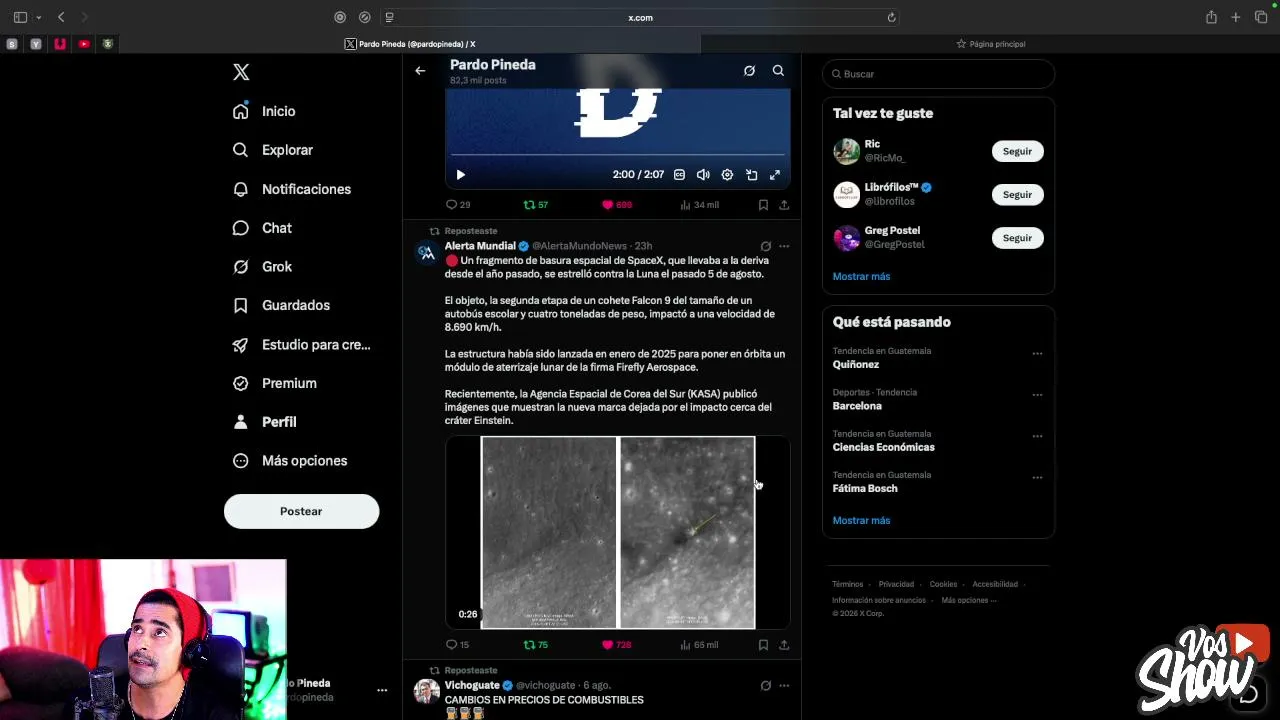Ask Grok about the Alerta Mundial post
This screenshot has height=720, width=1280.
[765, 246]
